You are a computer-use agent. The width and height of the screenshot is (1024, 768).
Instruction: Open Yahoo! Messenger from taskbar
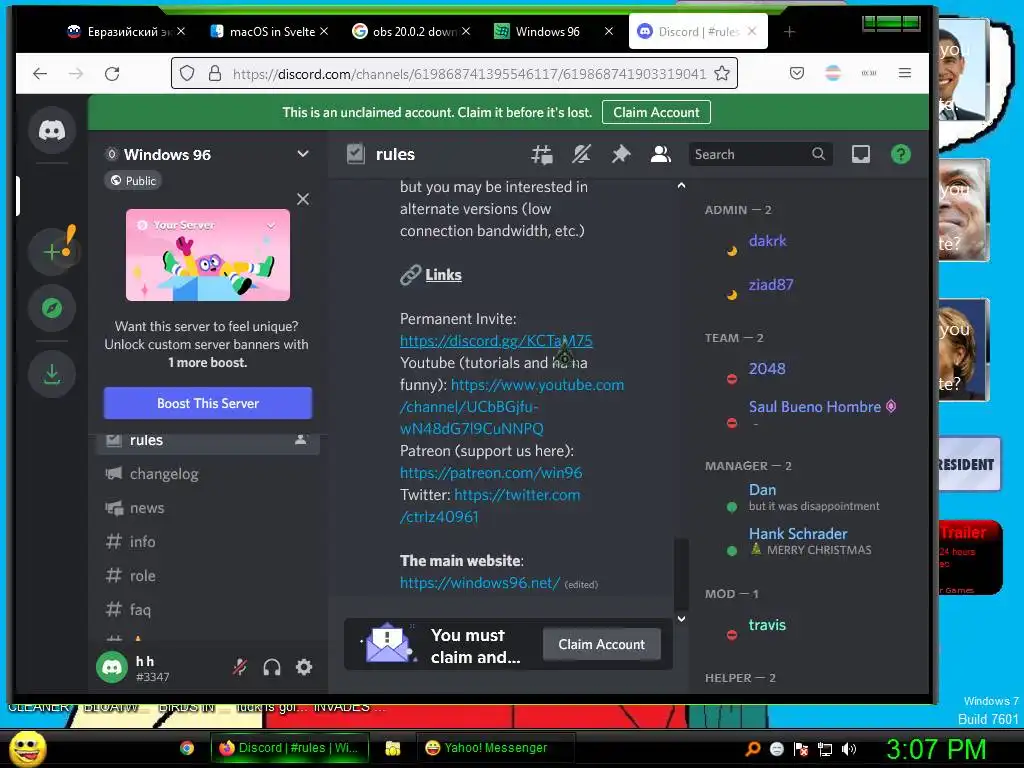coord(495,748)
